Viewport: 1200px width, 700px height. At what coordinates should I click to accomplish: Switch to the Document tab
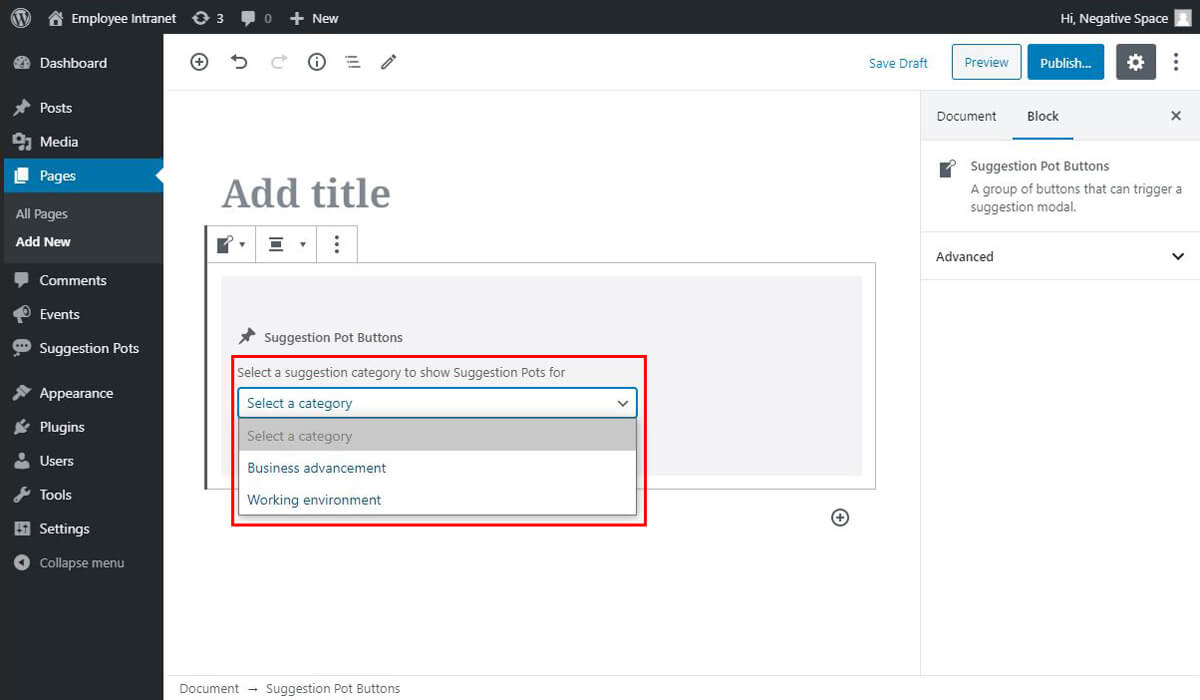pyautogui.click(x=966, y=116)
